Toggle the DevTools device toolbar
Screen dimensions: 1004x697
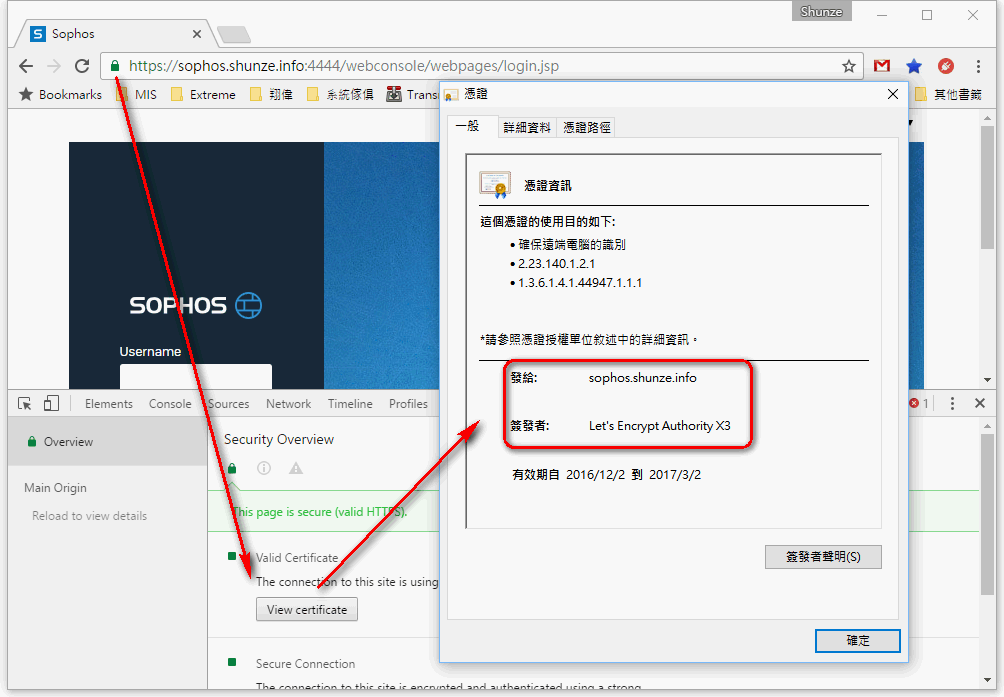tap(51, 403)
